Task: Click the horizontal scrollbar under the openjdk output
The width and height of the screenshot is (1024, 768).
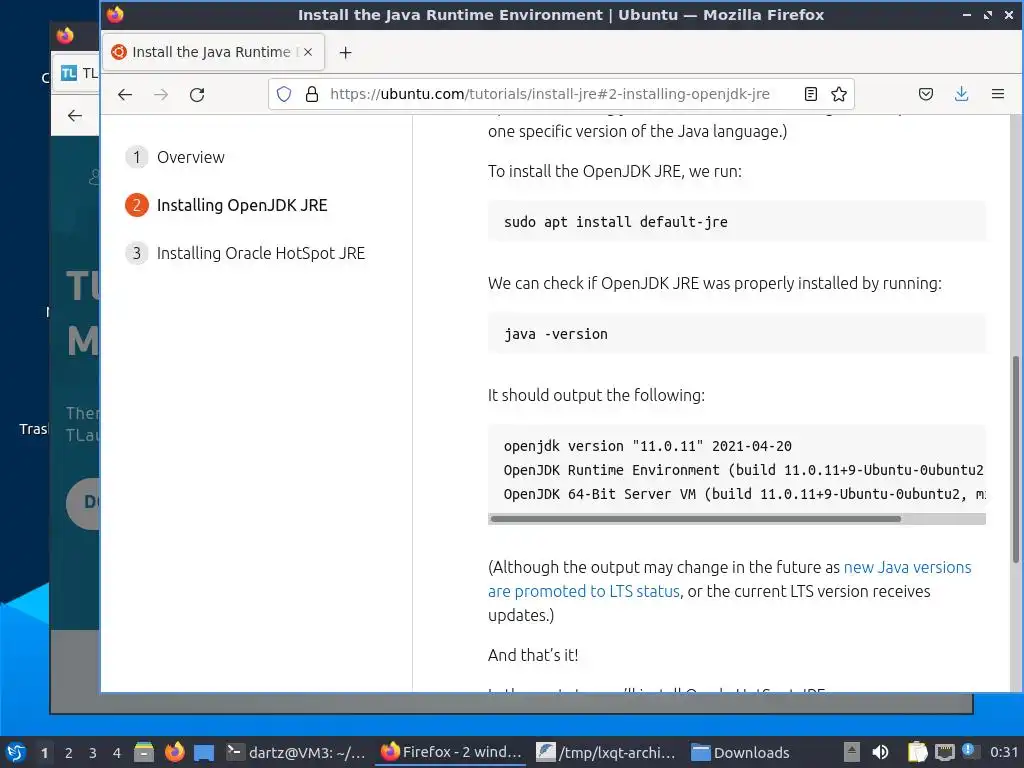Action: pyautogui.click(x=696, y=519)
